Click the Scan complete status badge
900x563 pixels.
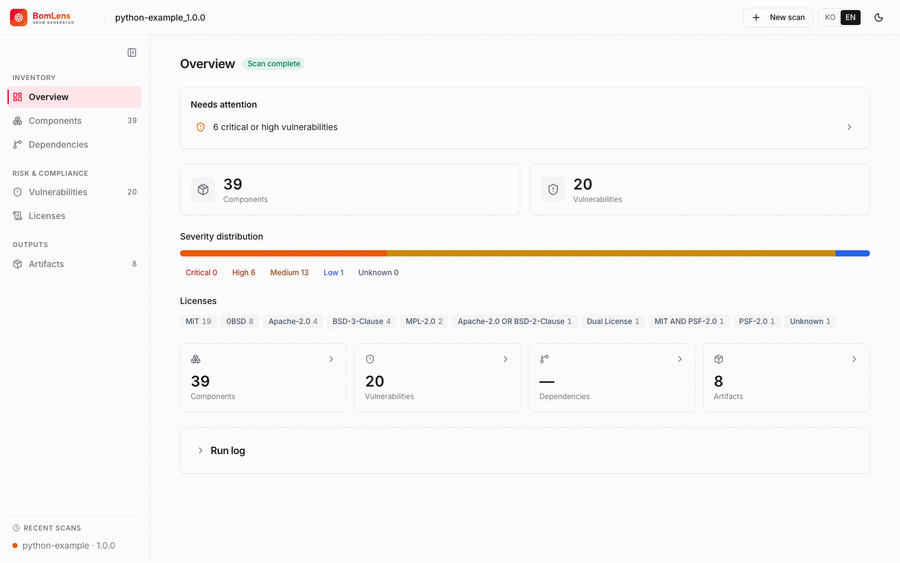coord(274,64)
